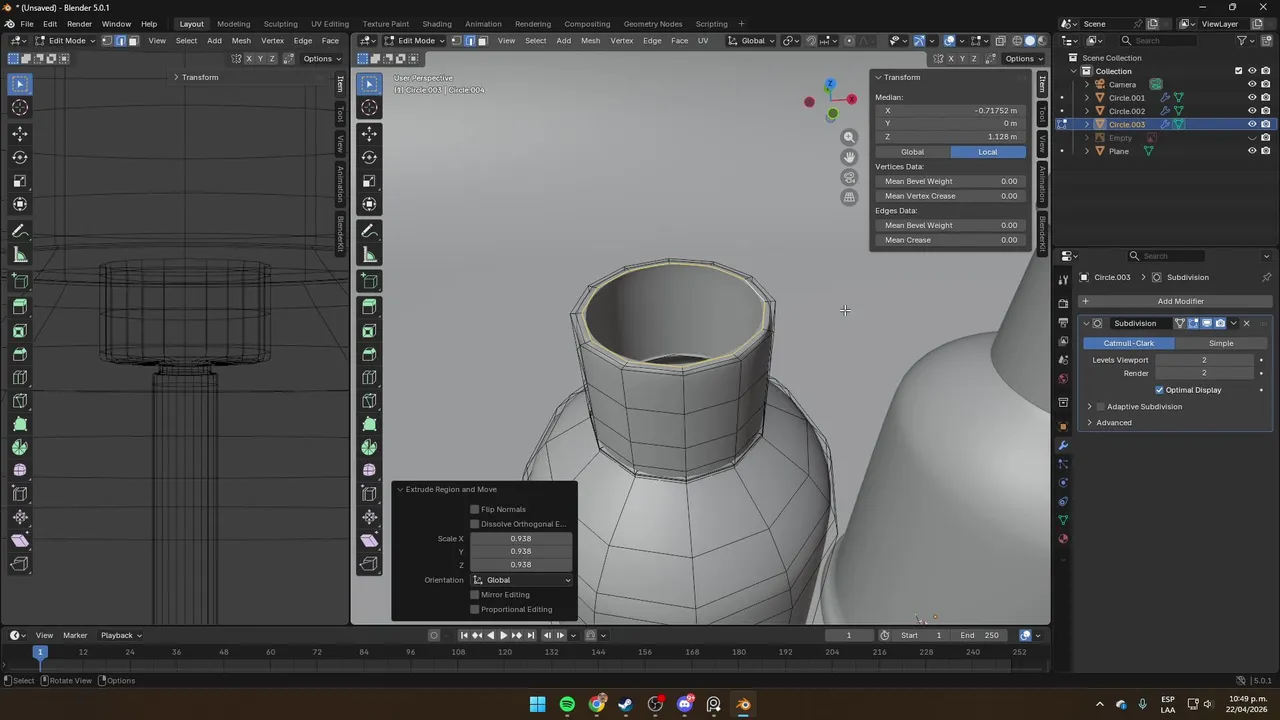Switch subdivision type to Simple

point(1220,343)
